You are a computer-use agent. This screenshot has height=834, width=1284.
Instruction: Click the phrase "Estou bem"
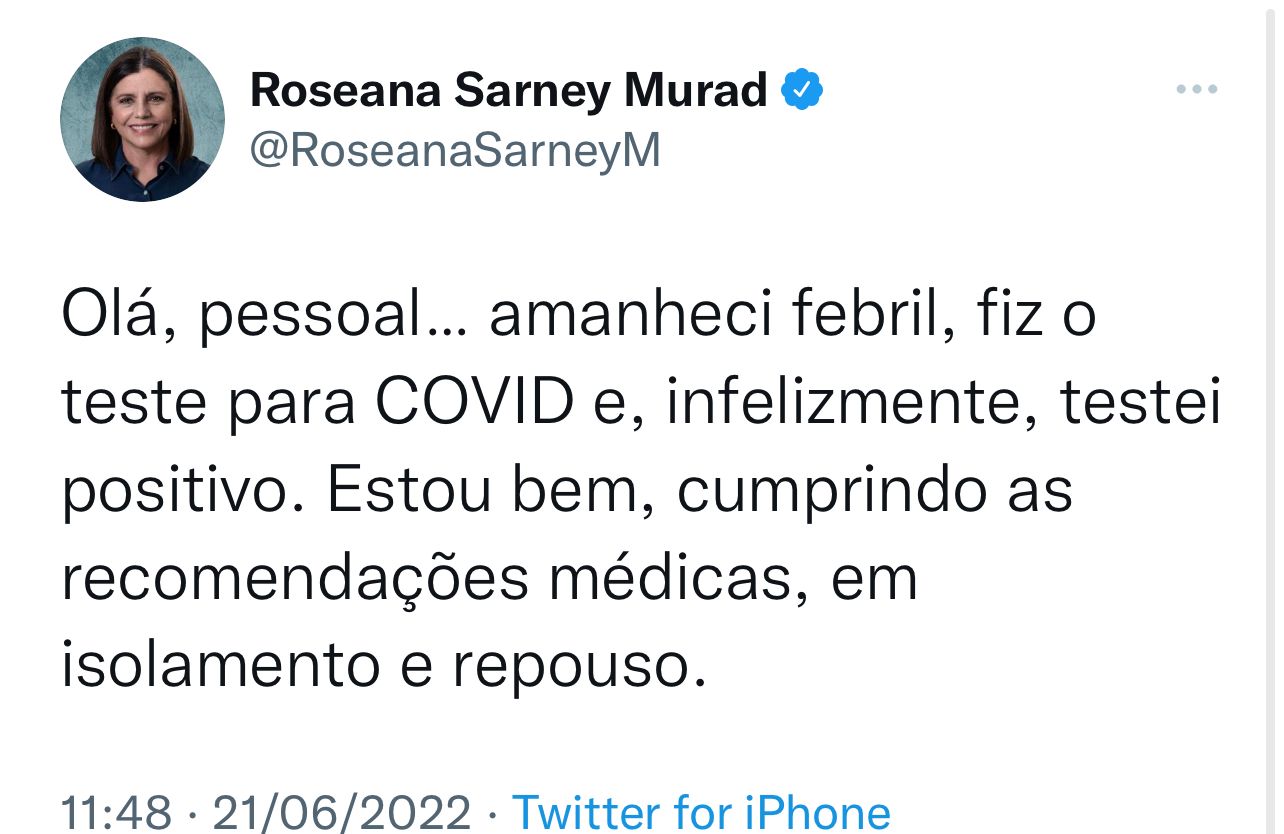489,491
